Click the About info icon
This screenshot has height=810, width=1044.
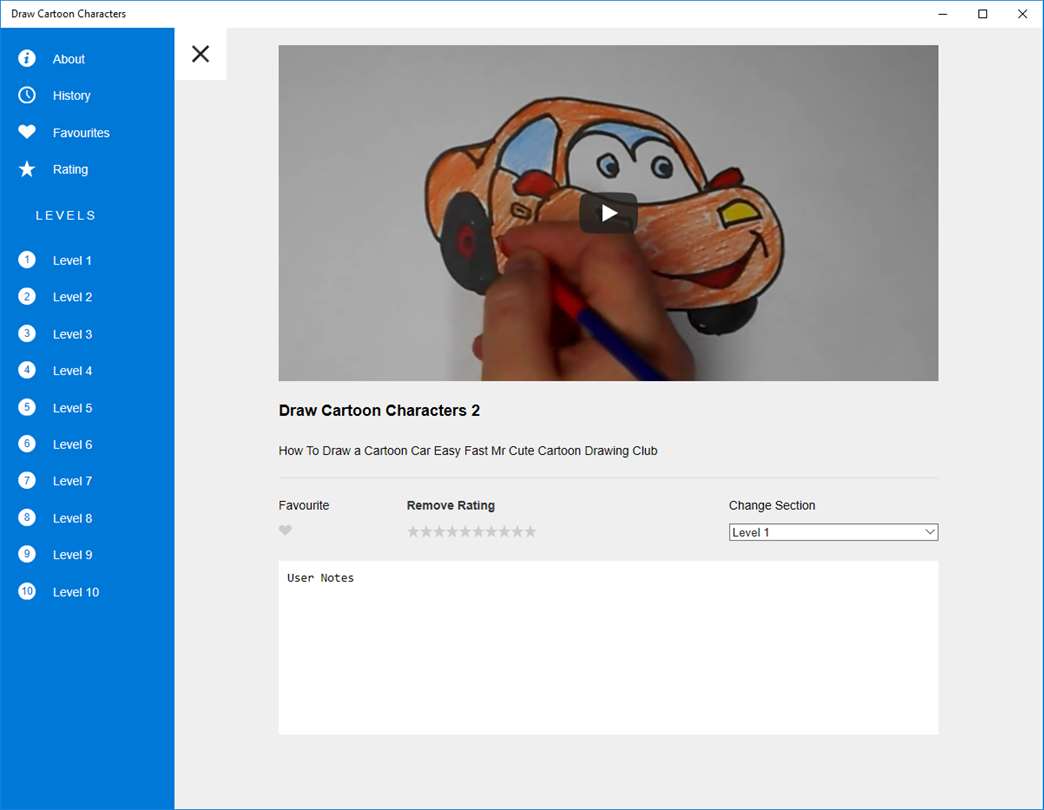coord(27,59)
